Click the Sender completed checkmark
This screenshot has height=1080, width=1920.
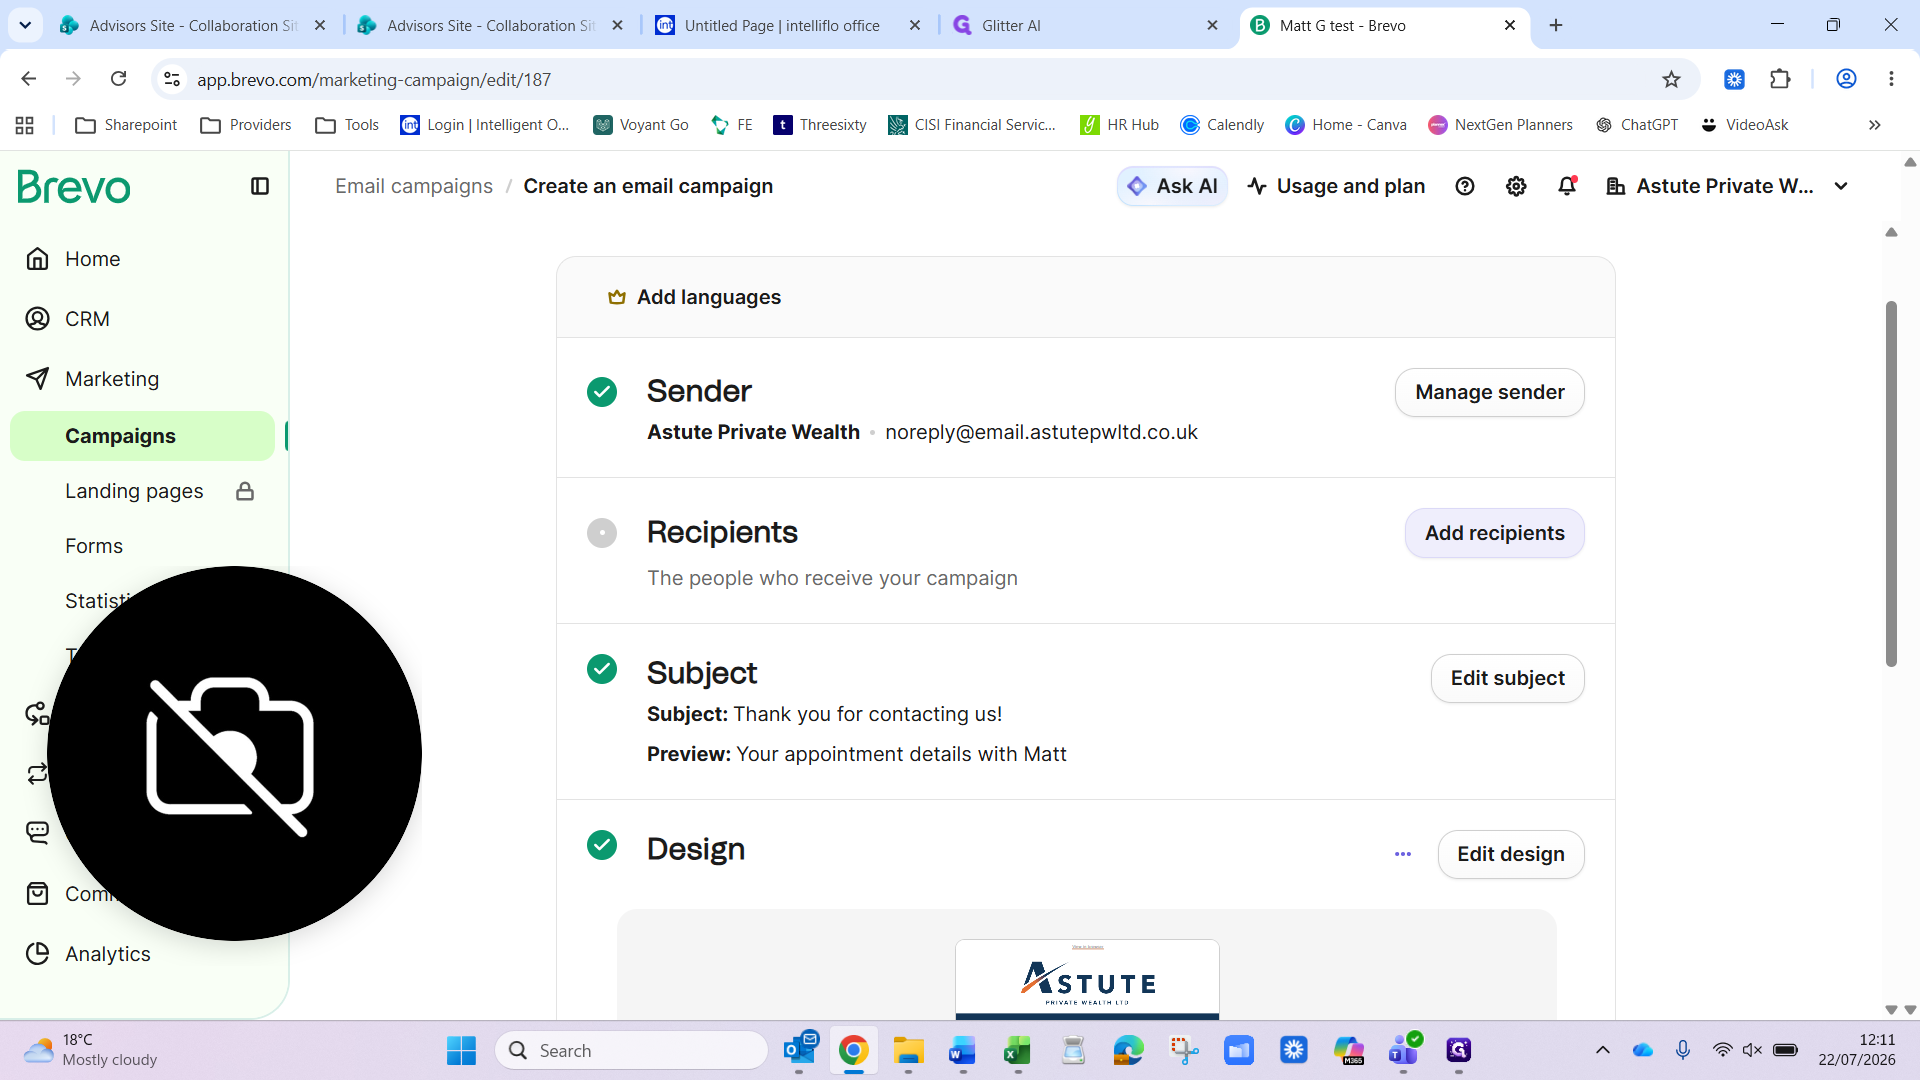tap(602, 392)
